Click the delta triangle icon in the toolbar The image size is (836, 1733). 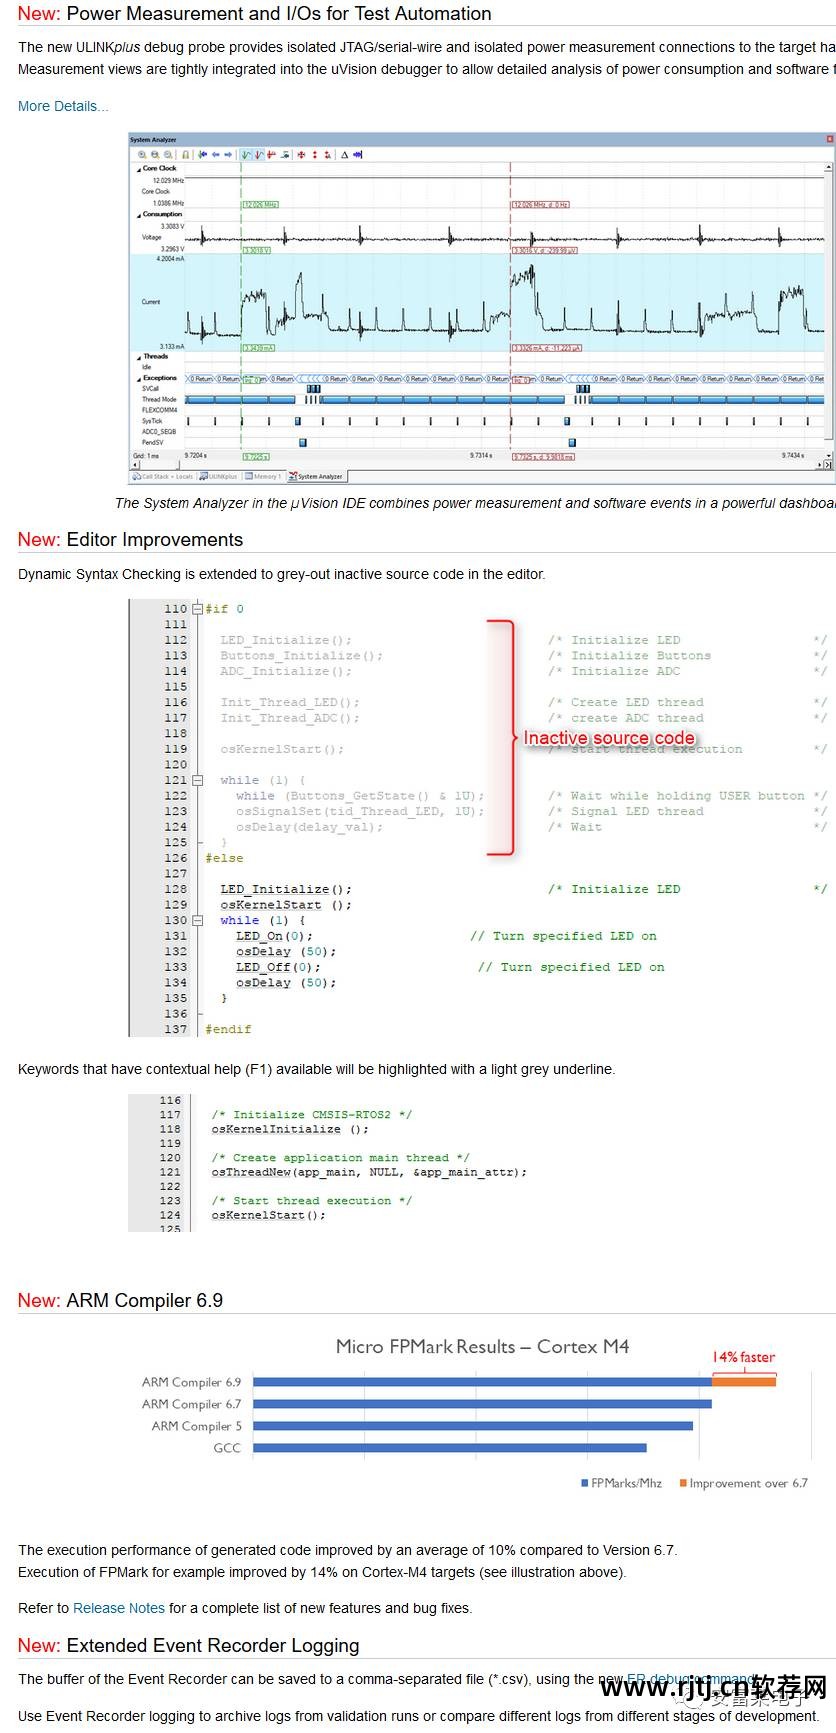tap(345, 155)
